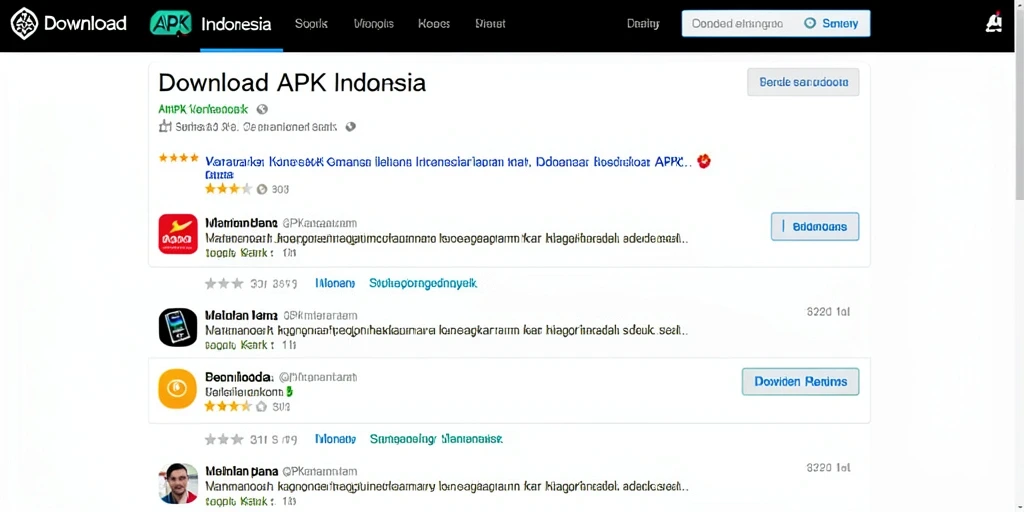
Task: Click the globe icon next to AMPK Konkenoosk
Action: point(262,109)
